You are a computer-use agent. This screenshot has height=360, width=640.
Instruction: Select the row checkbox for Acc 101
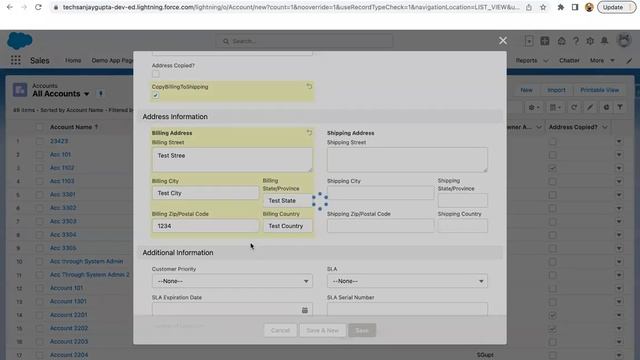[x=39, y=155]
